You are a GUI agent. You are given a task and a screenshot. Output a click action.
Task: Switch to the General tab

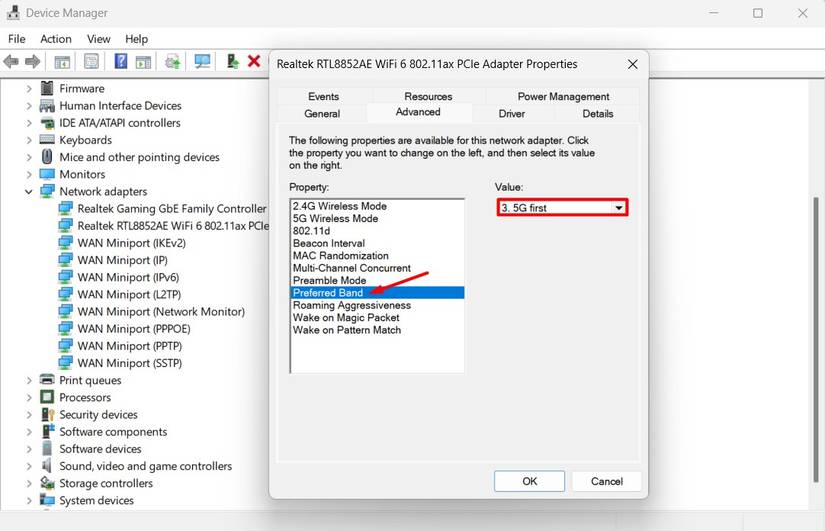pos(322,114)
